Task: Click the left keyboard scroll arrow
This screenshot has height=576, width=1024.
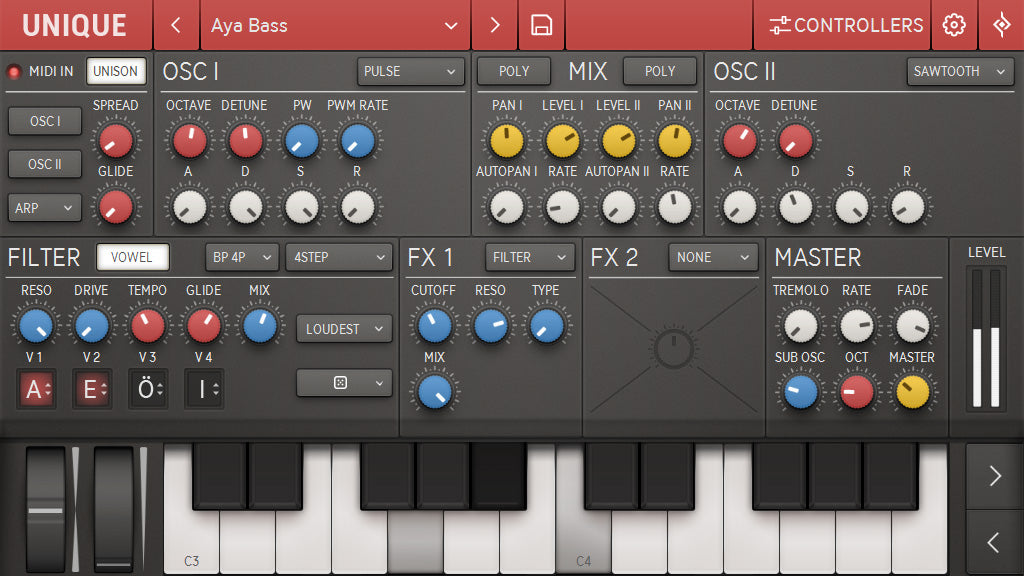Action: [993, 543]
